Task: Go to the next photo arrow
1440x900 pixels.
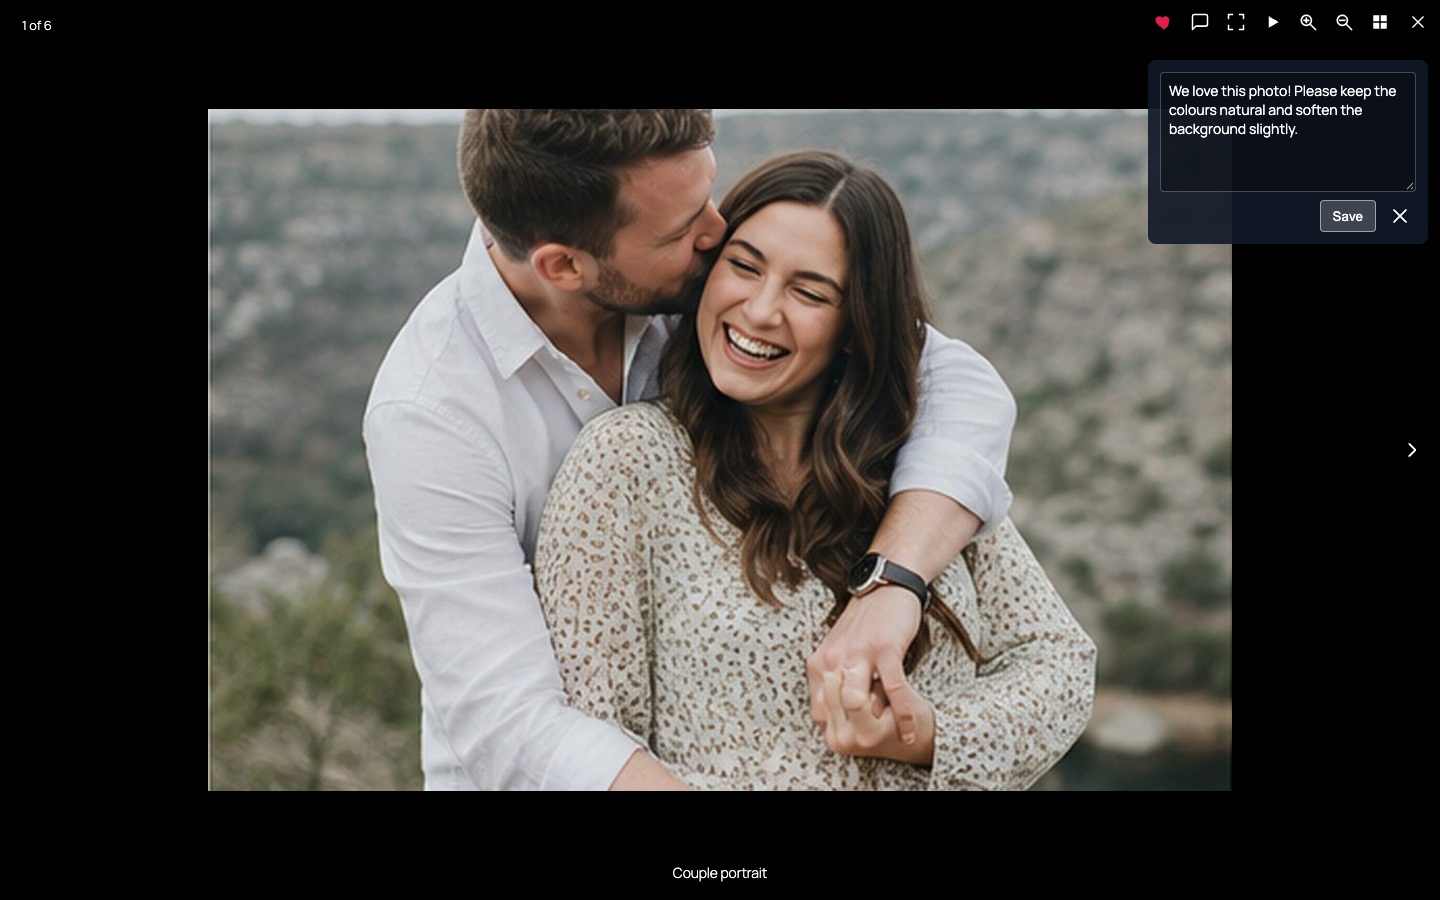Action: click(x=1412, y=450)
